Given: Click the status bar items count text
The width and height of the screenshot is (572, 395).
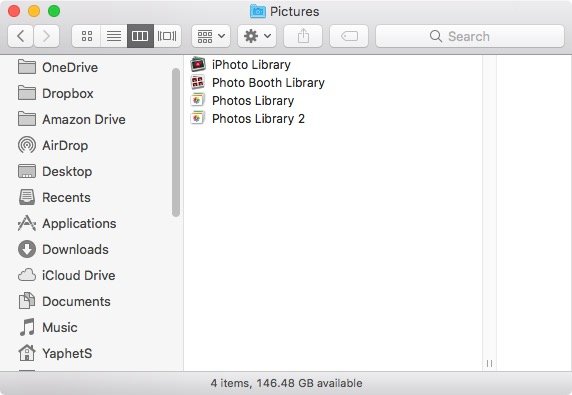Looking at the screenshot, I should pyautogui.click(x=286, y=383).
